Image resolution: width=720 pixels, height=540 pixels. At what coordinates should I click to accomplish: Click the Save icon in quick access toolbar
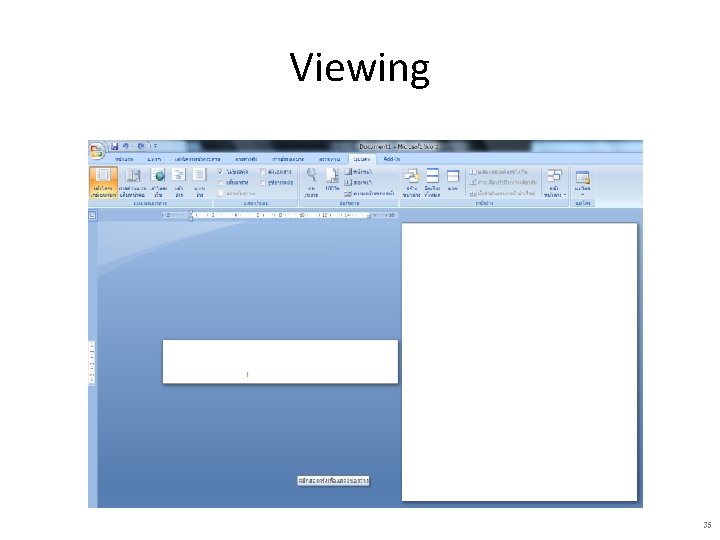[114, 146]
